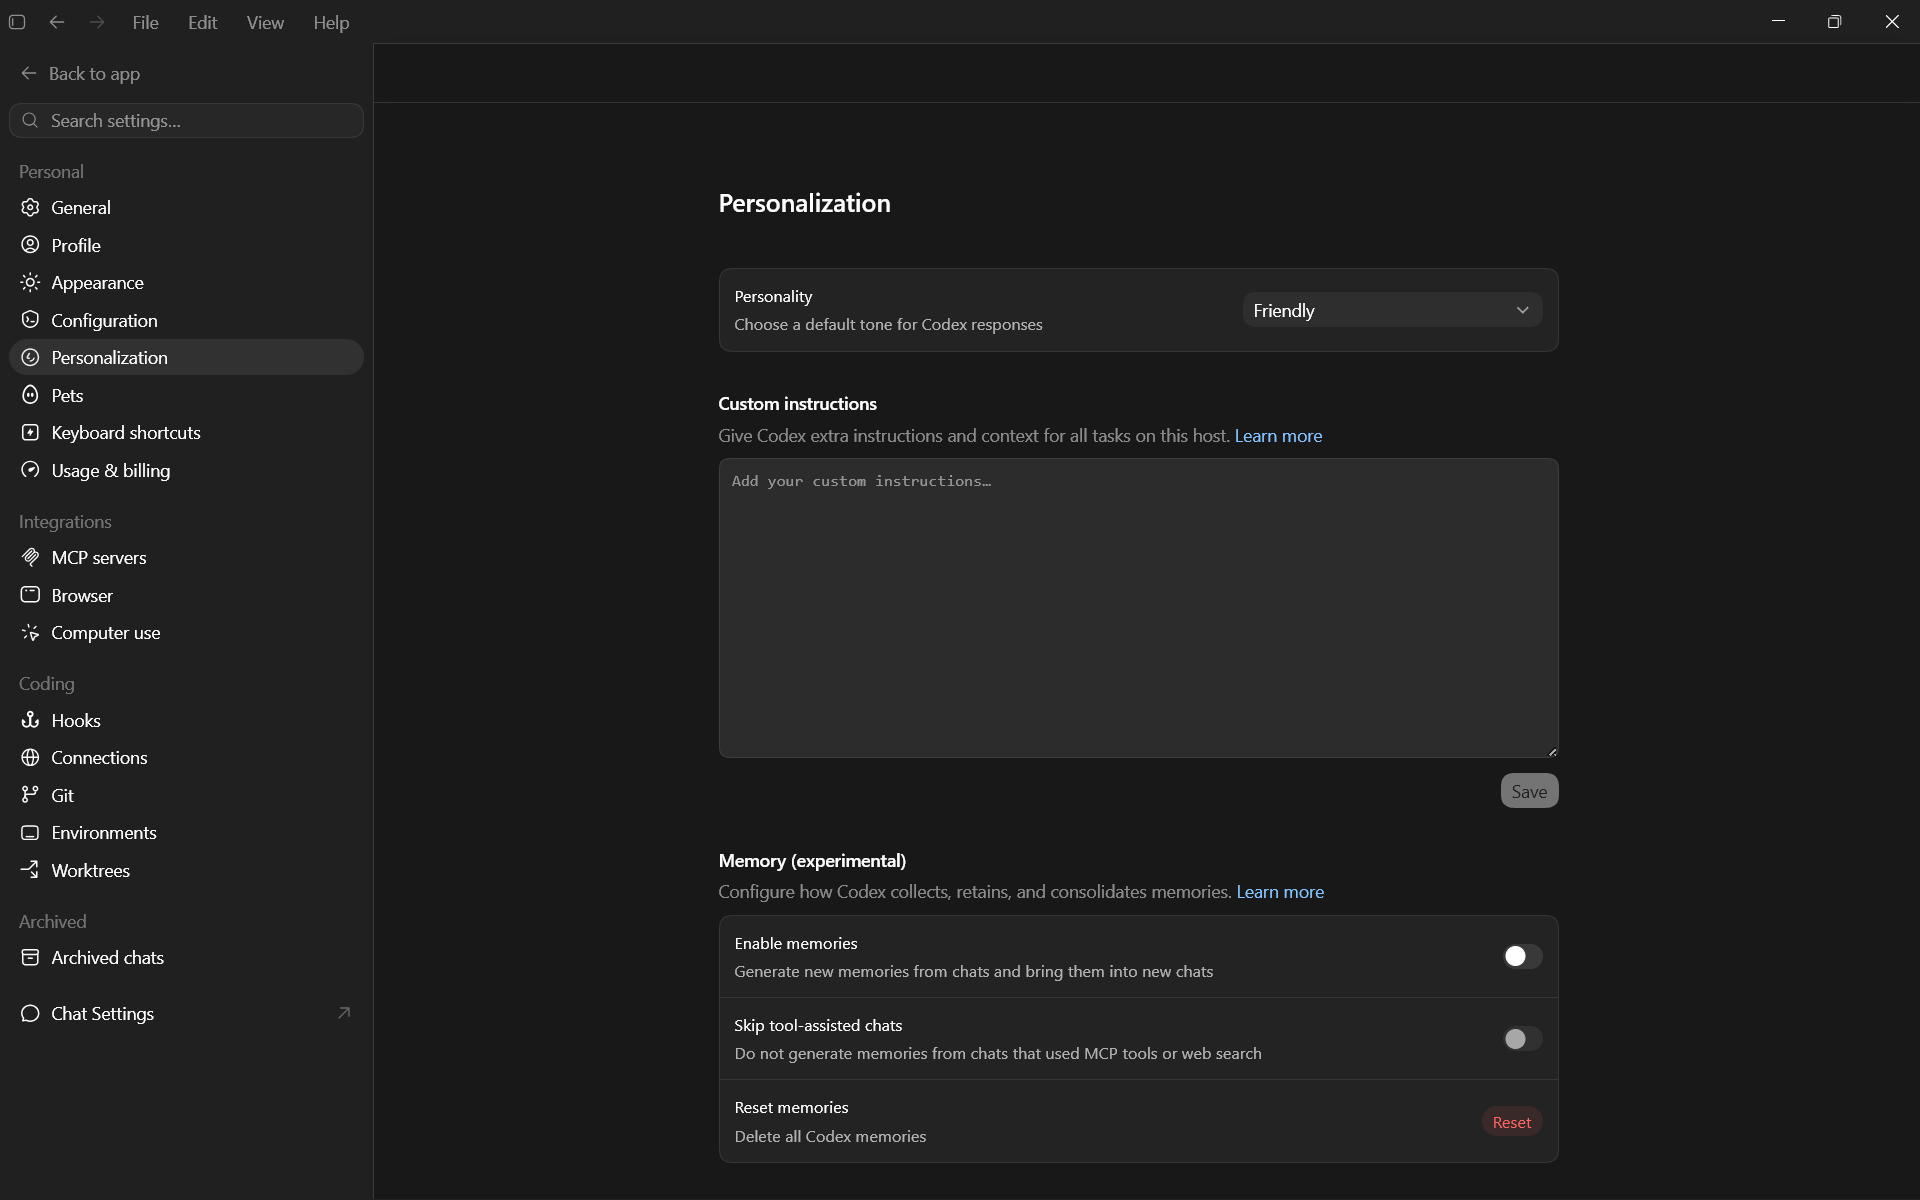The image size is (1920, 1200).
Task: Select the Appearance settings label
Action: 97,283
